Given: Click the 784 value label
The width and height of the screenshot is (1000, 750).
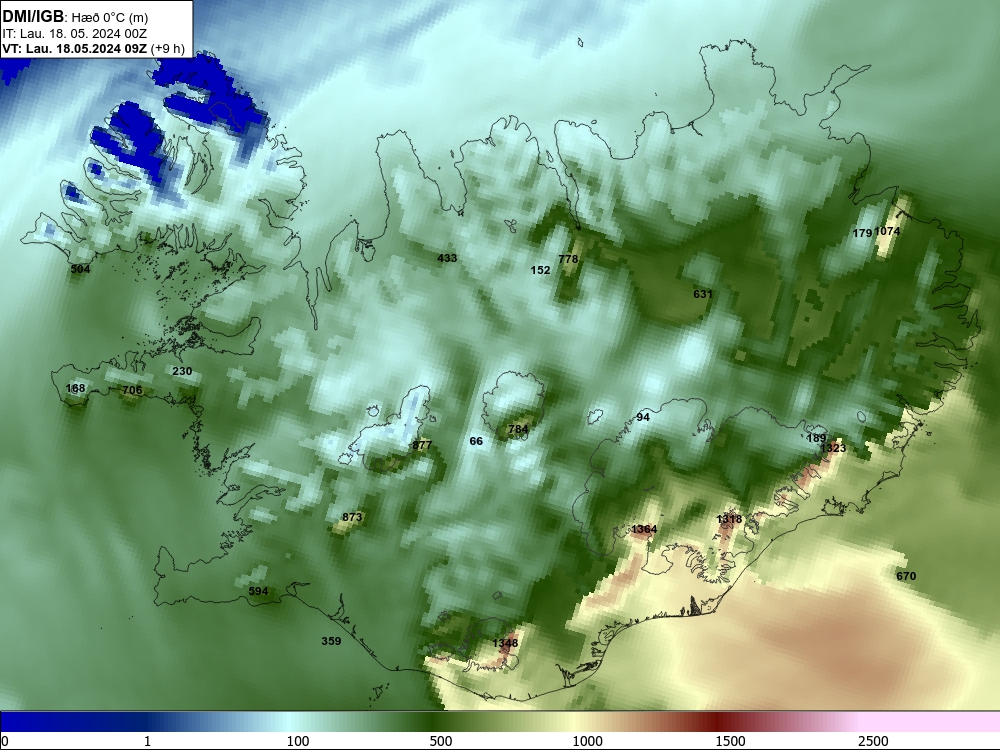Looking at the screenshot, I should pos(518,429).
